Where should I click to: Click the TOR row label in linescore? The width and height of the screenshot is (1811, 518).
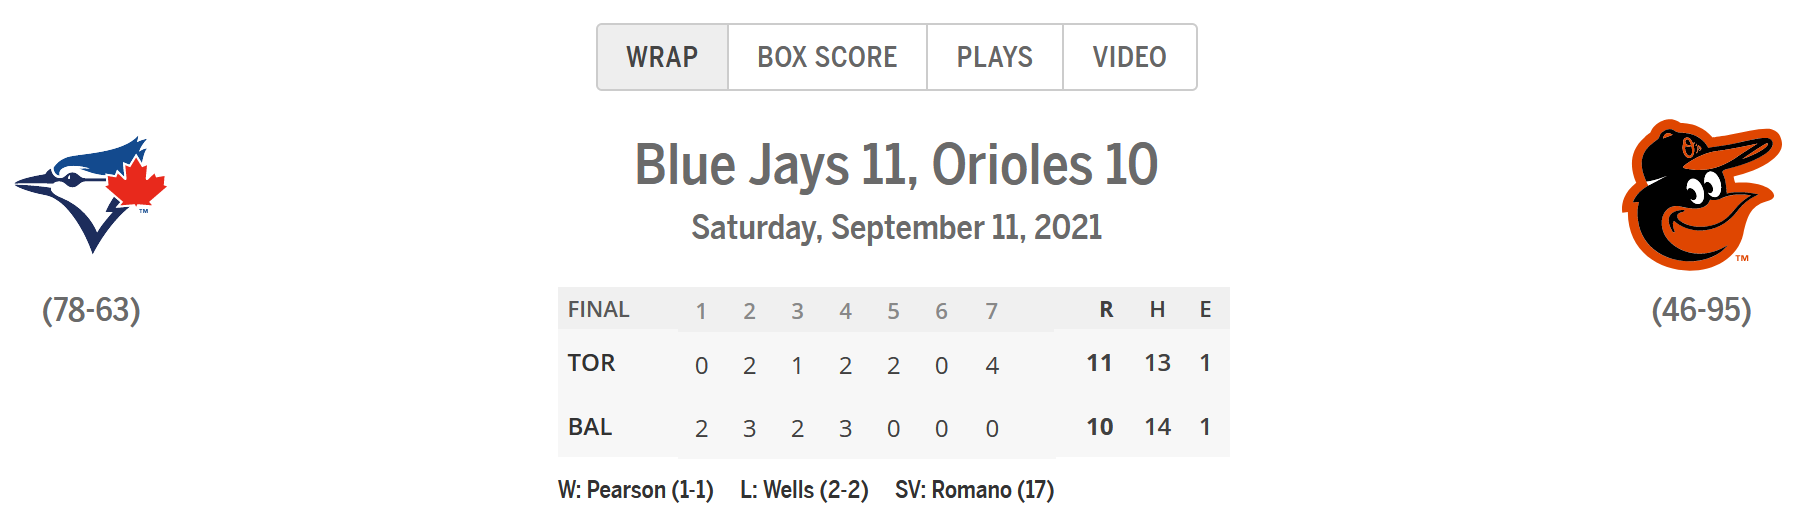click(x=591, y=363)
